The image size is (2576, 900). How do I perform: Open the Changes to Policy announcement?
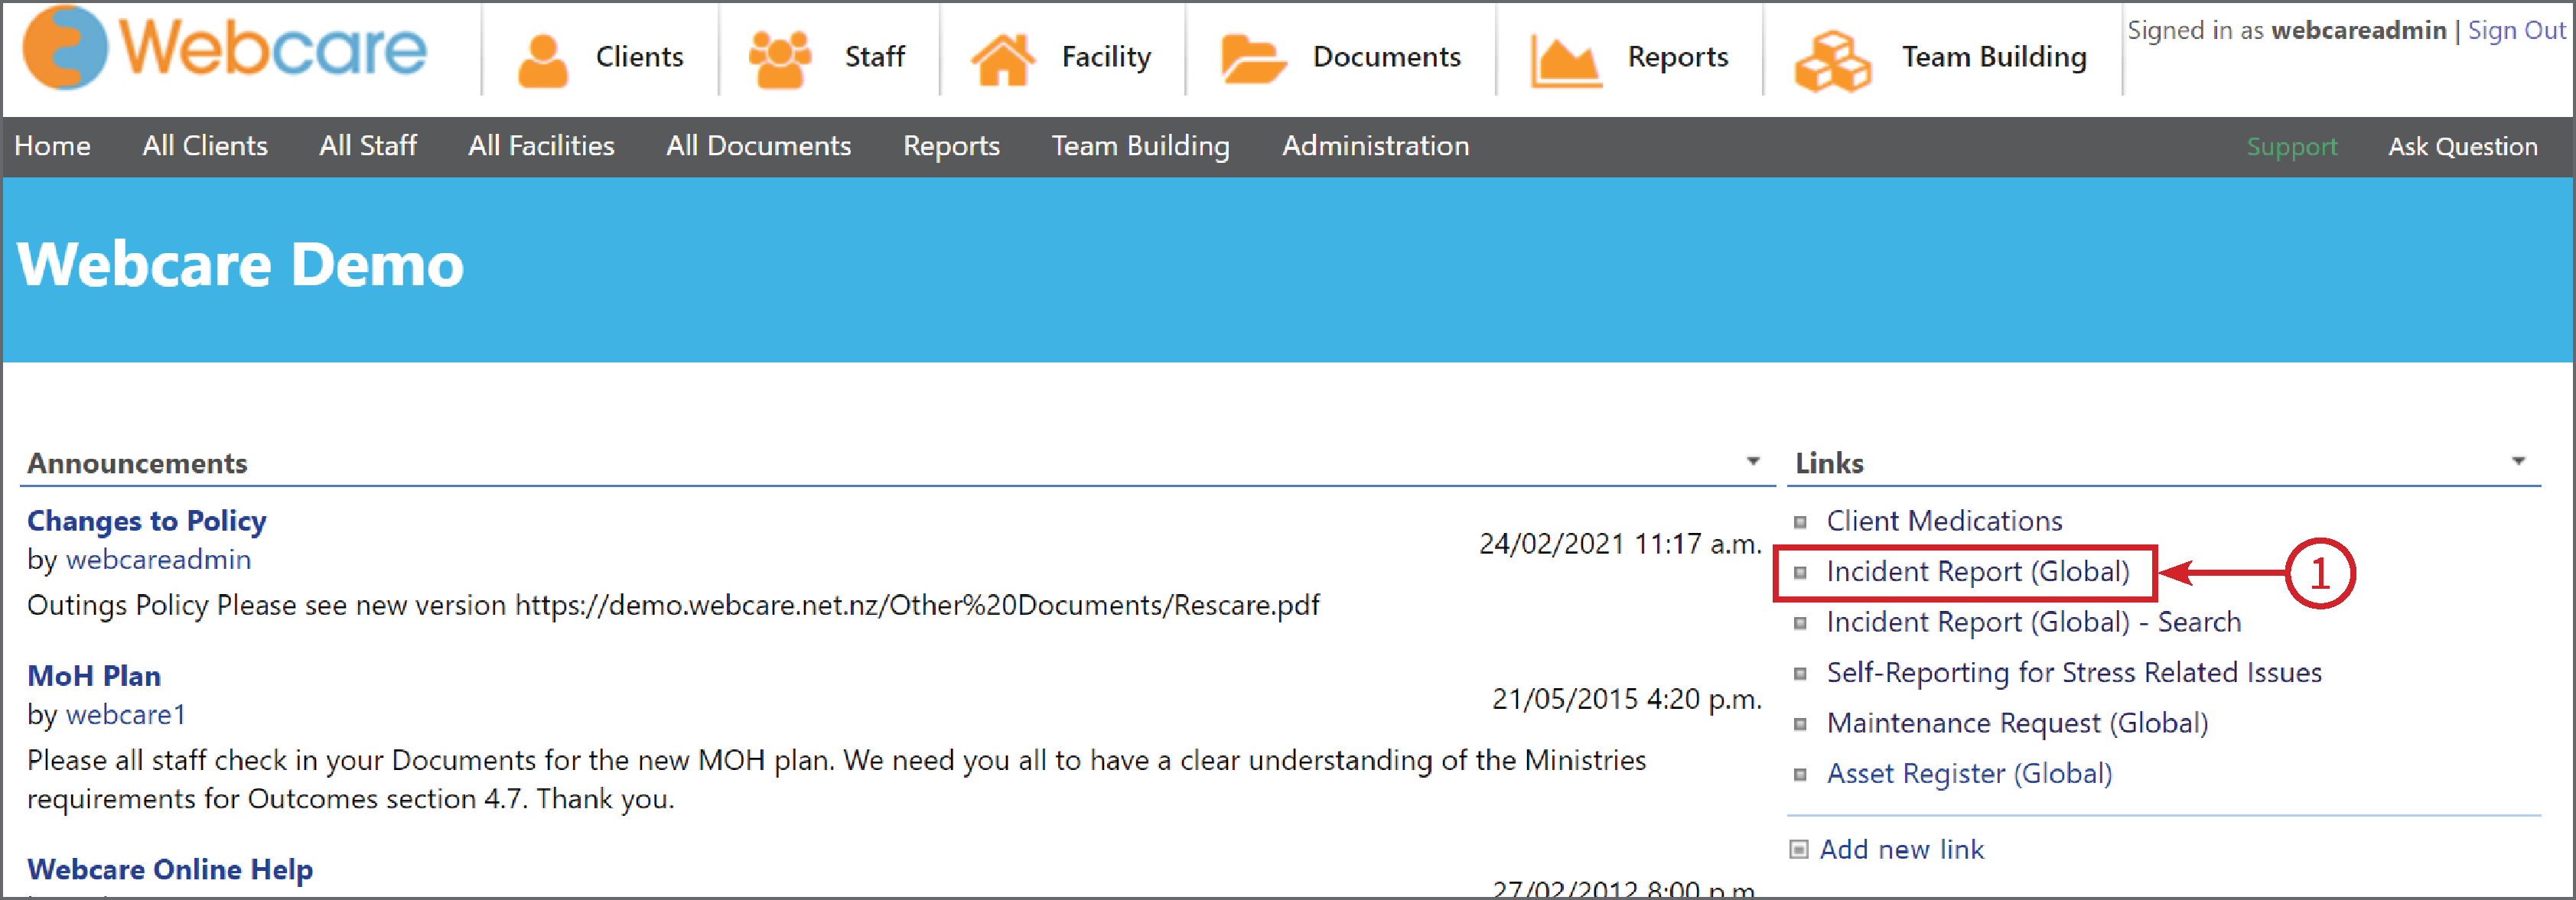click(x=146, y=520)
